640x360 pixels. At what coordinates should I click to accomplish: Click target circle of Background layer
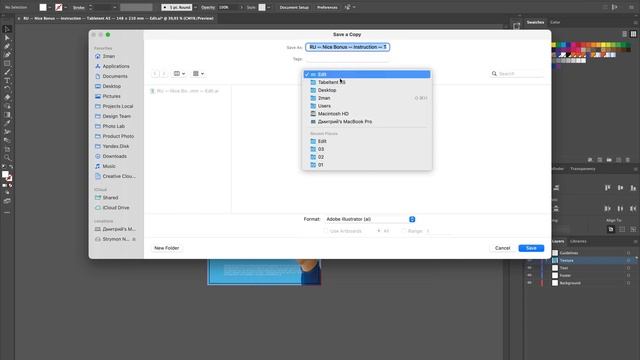click(x=629, y=283)
